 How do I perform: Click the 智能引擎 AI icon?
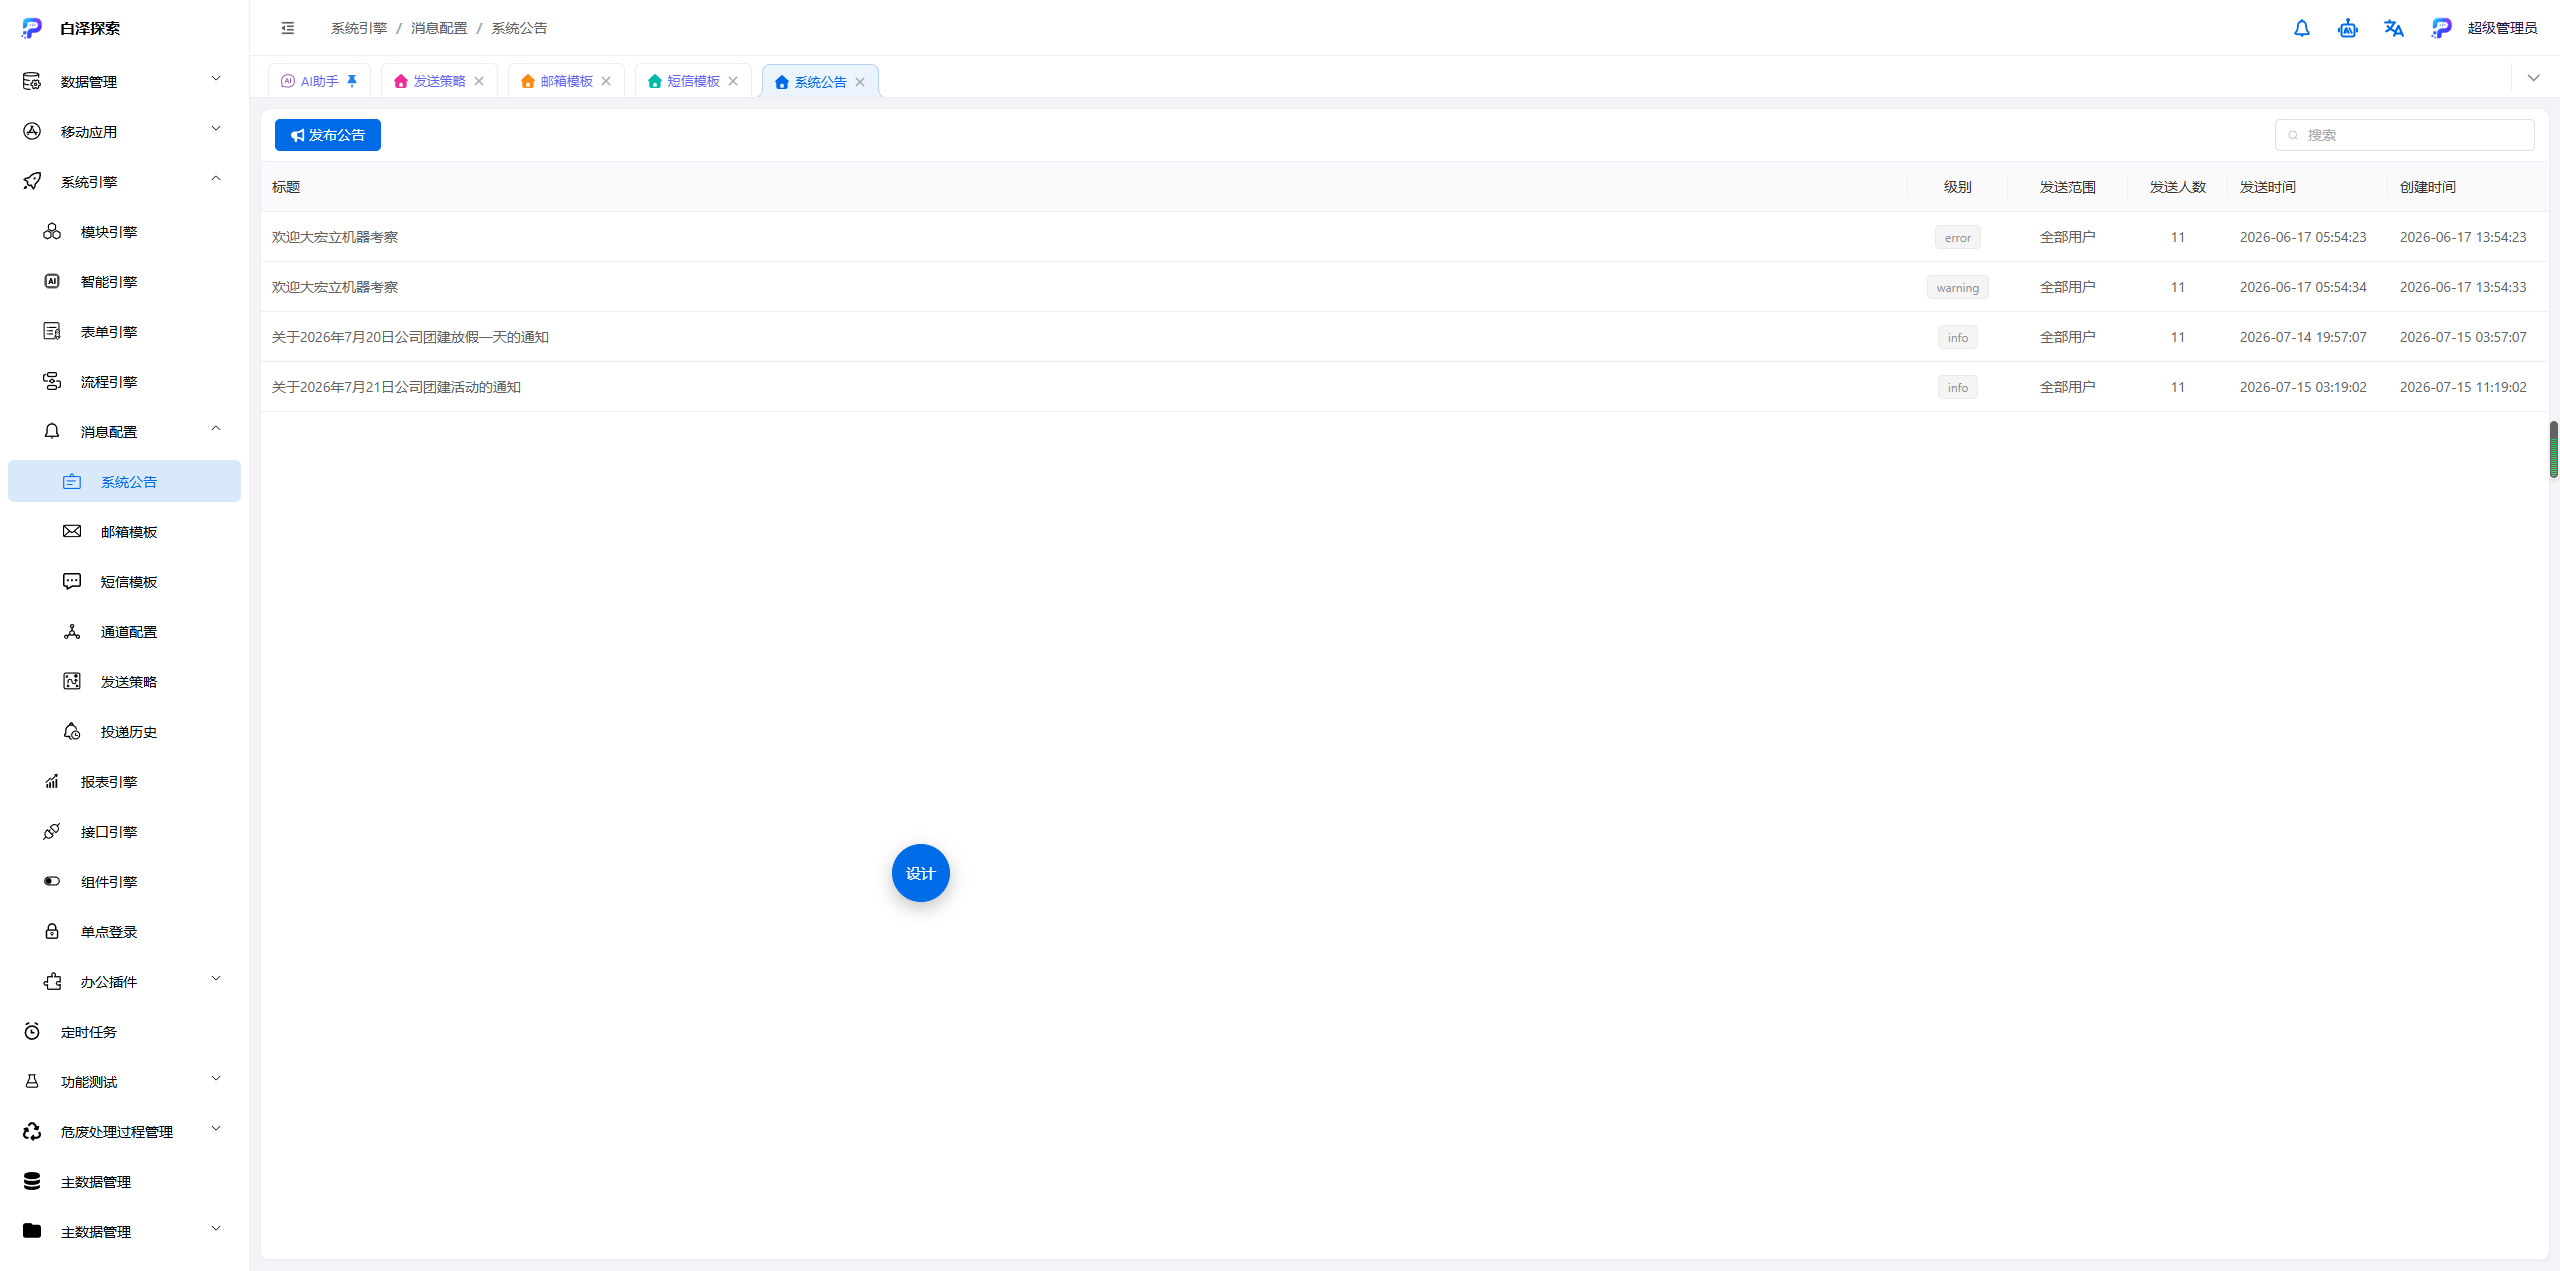point(52,281)
